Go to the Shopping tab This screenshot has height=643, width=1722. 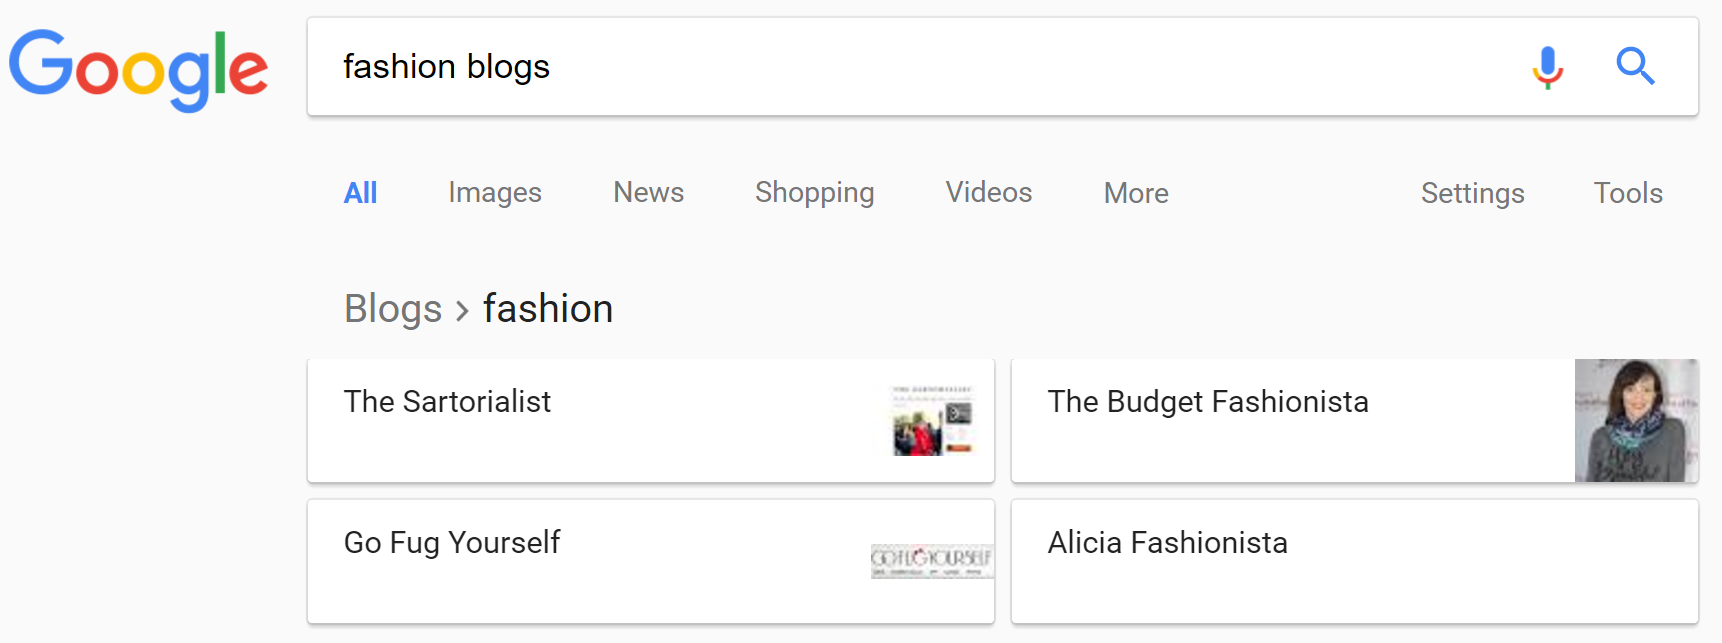pos(814,193)
